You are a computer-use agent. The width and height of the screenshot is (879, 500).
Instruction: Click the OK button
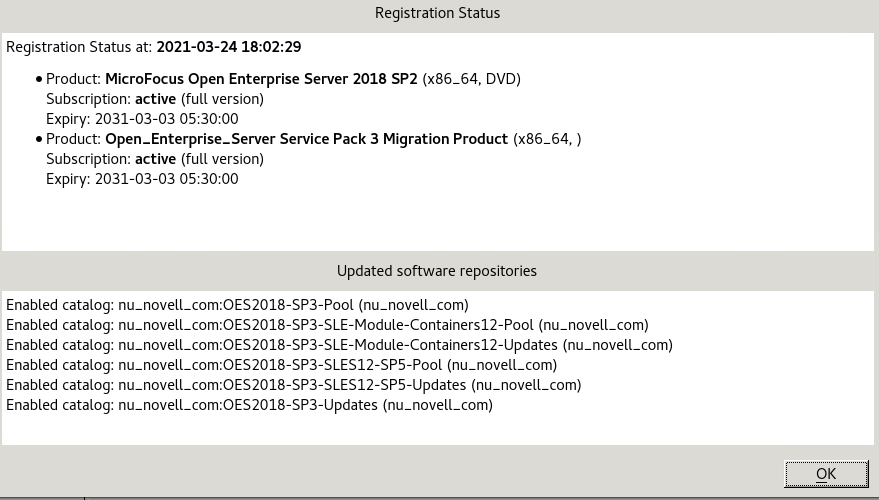point(826,474)
